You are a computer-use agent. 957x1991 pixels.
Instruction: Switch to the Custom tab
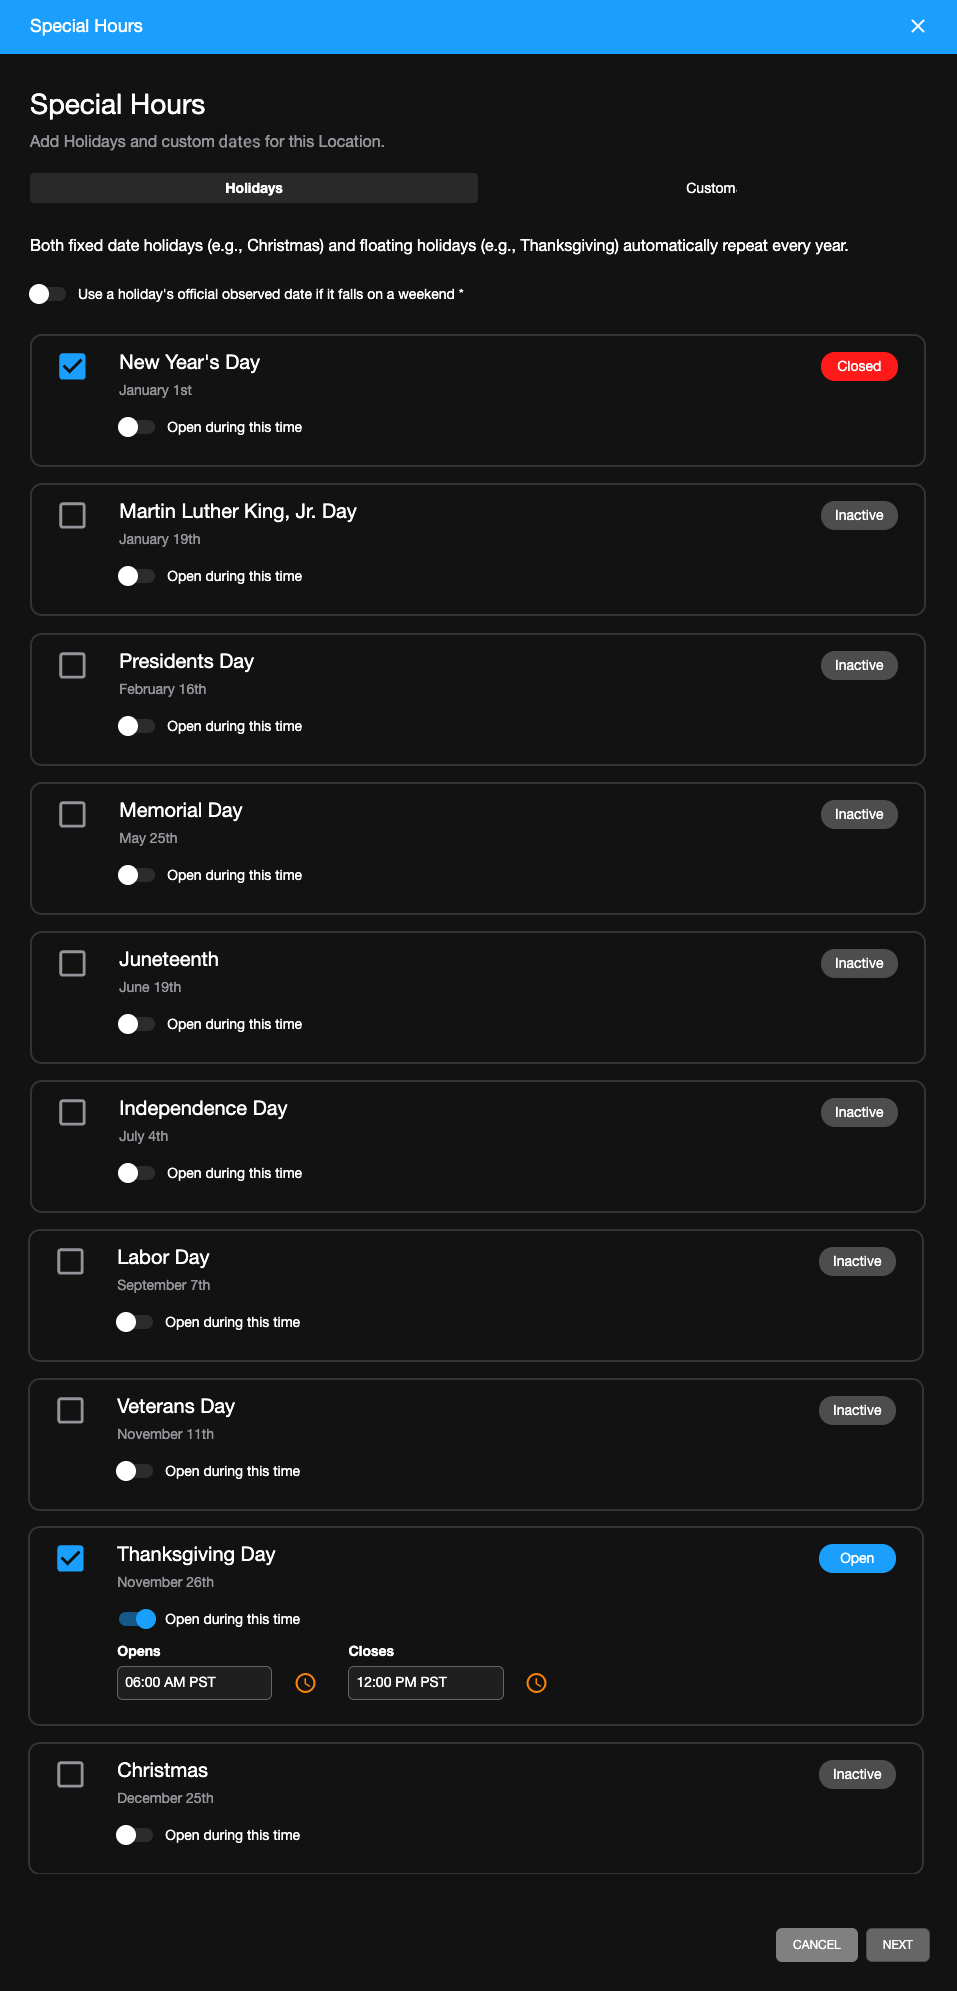[710, 187]
